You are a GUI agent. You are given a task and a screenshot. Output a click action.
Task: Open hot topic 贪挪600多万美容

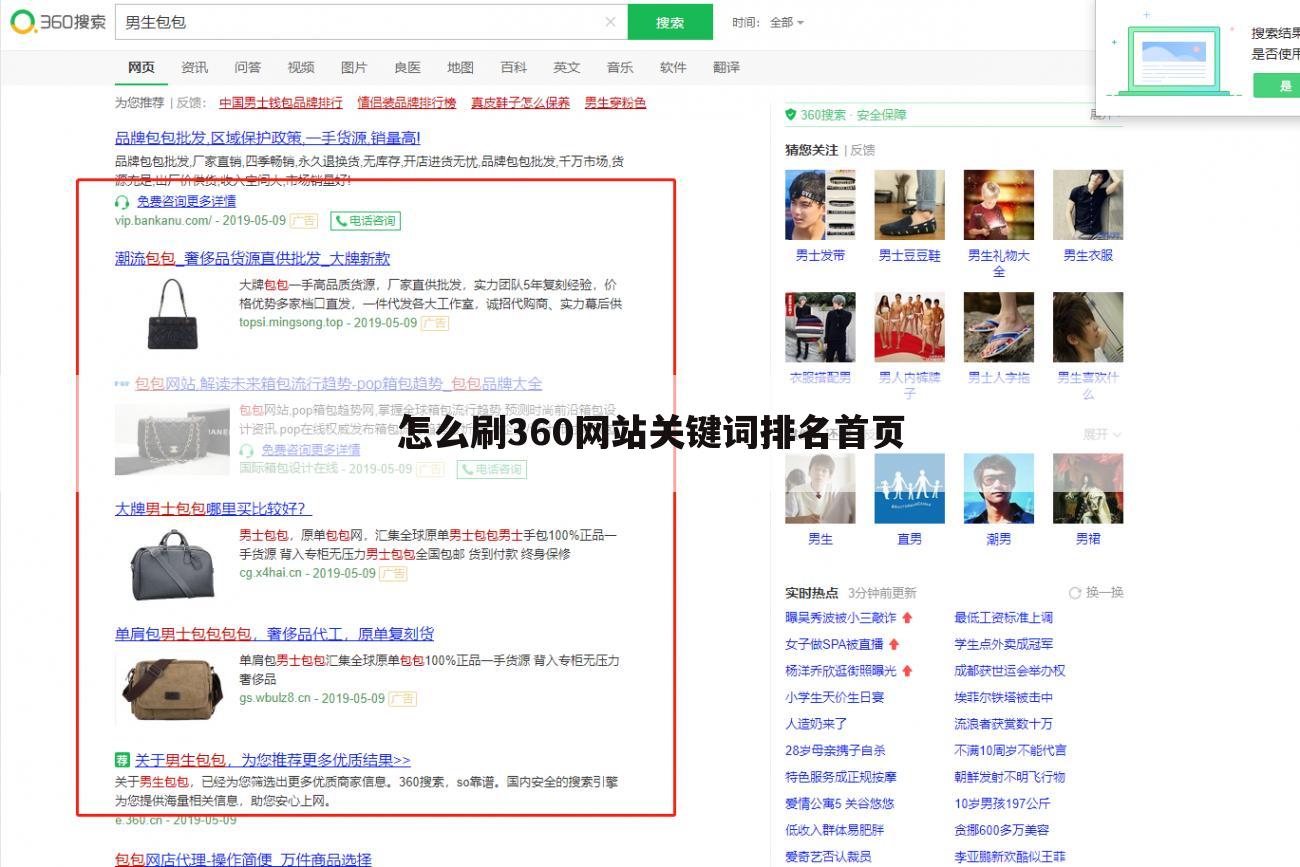(x=1001, y=830)
